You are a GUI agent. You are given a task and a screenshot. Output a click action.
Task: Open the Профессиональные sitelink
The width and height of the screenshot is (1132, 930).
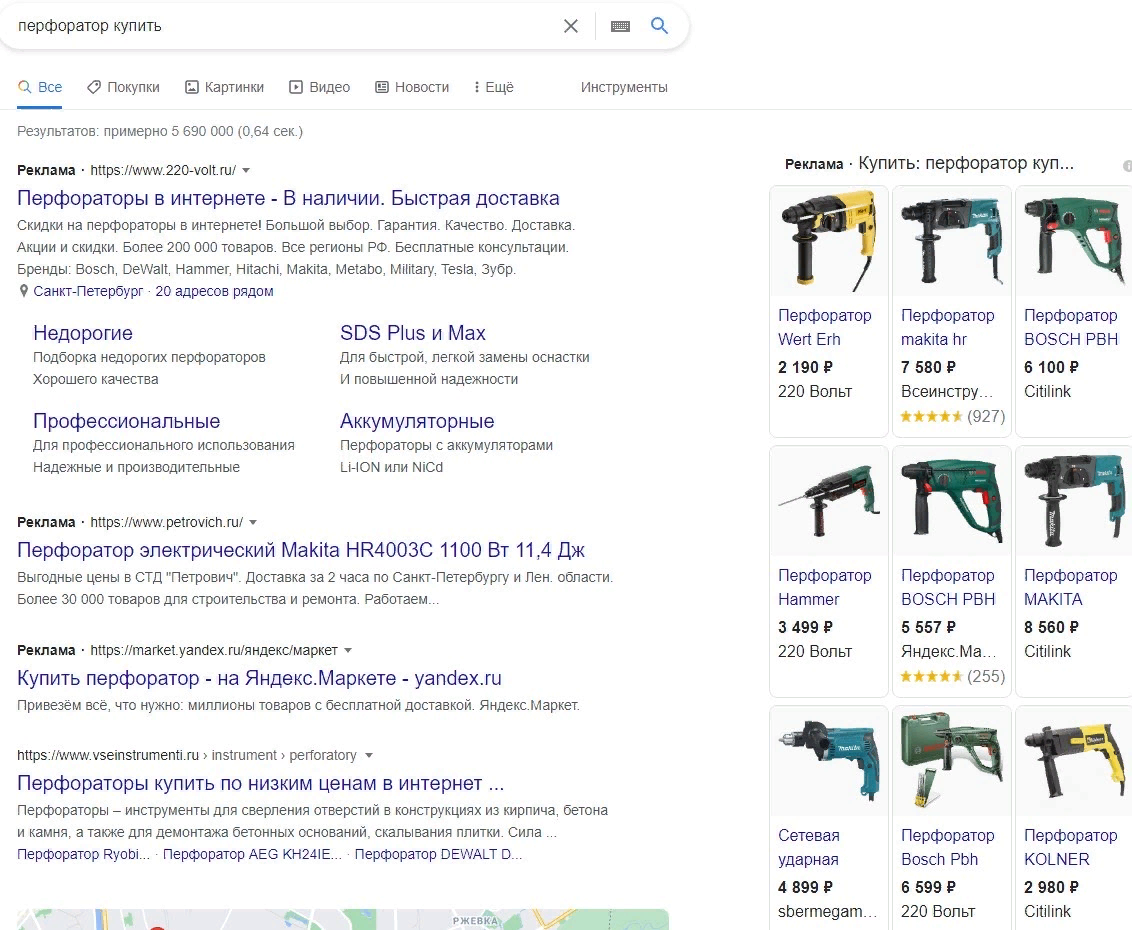click(126, 421)
